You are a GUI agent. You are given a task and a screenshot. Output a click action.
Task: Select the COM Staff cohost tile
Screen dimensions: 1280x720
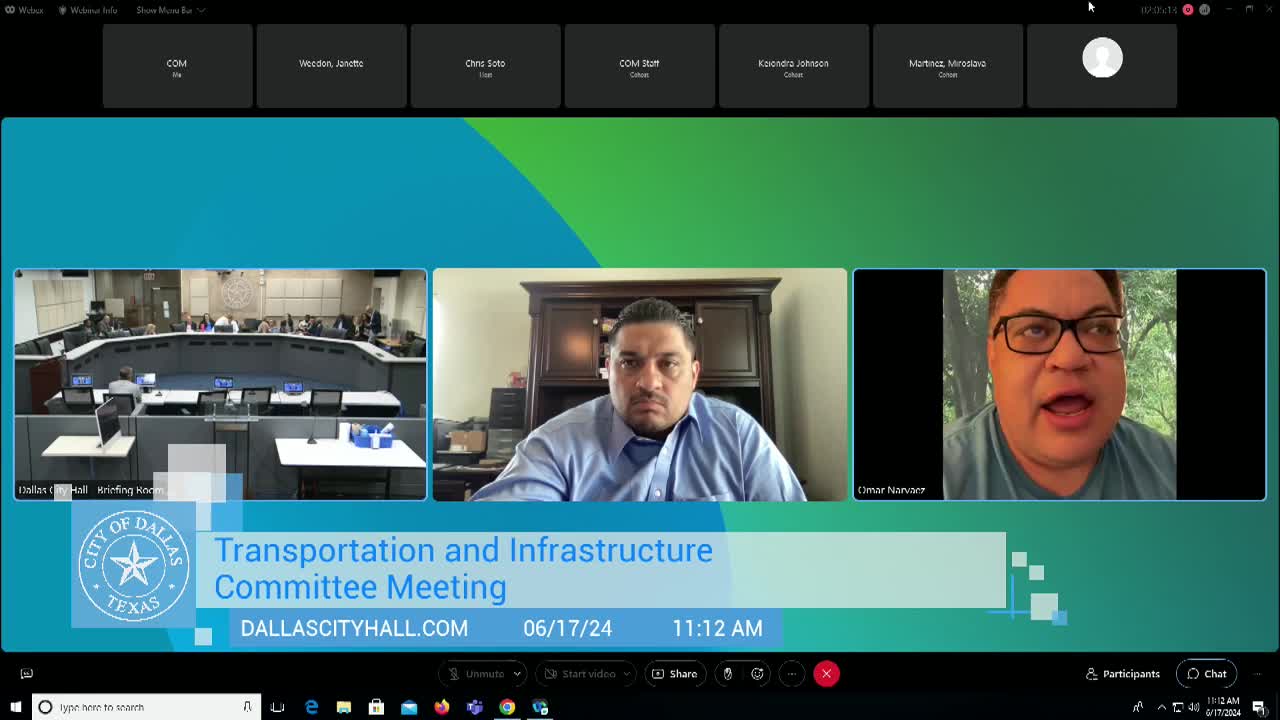[639, 66]
